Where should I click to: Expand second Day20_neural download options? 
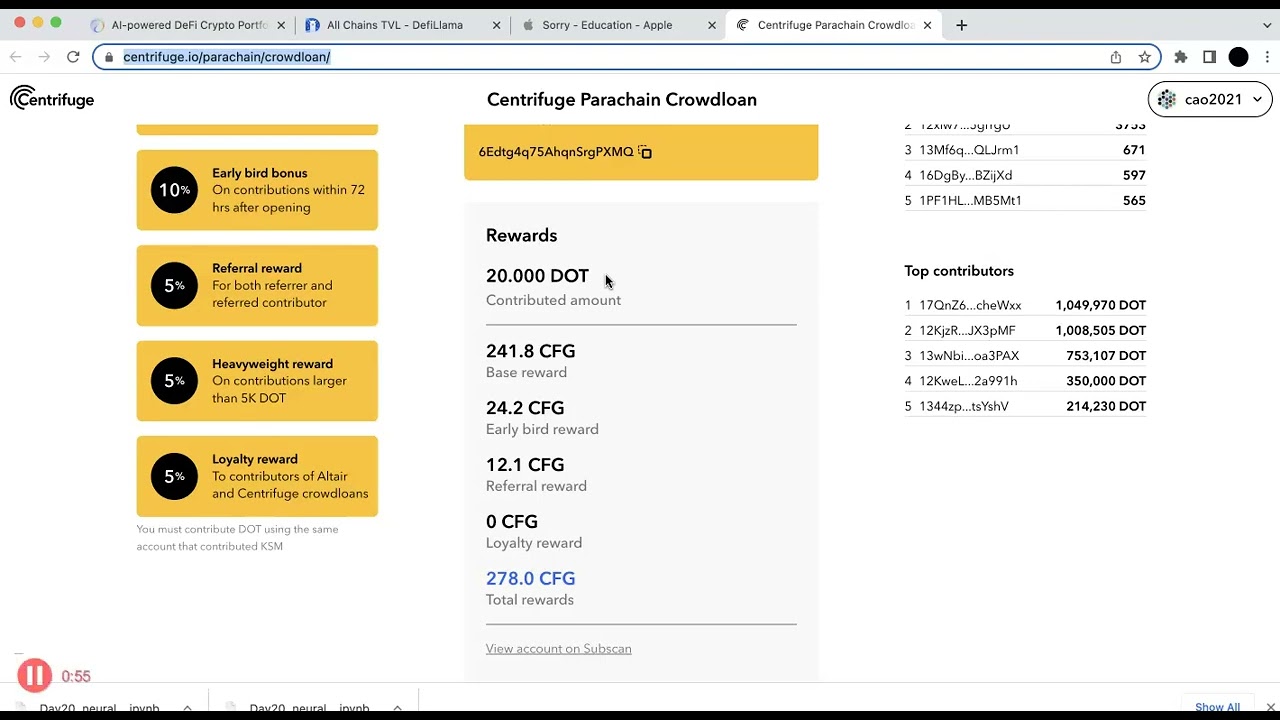point(397,708)
